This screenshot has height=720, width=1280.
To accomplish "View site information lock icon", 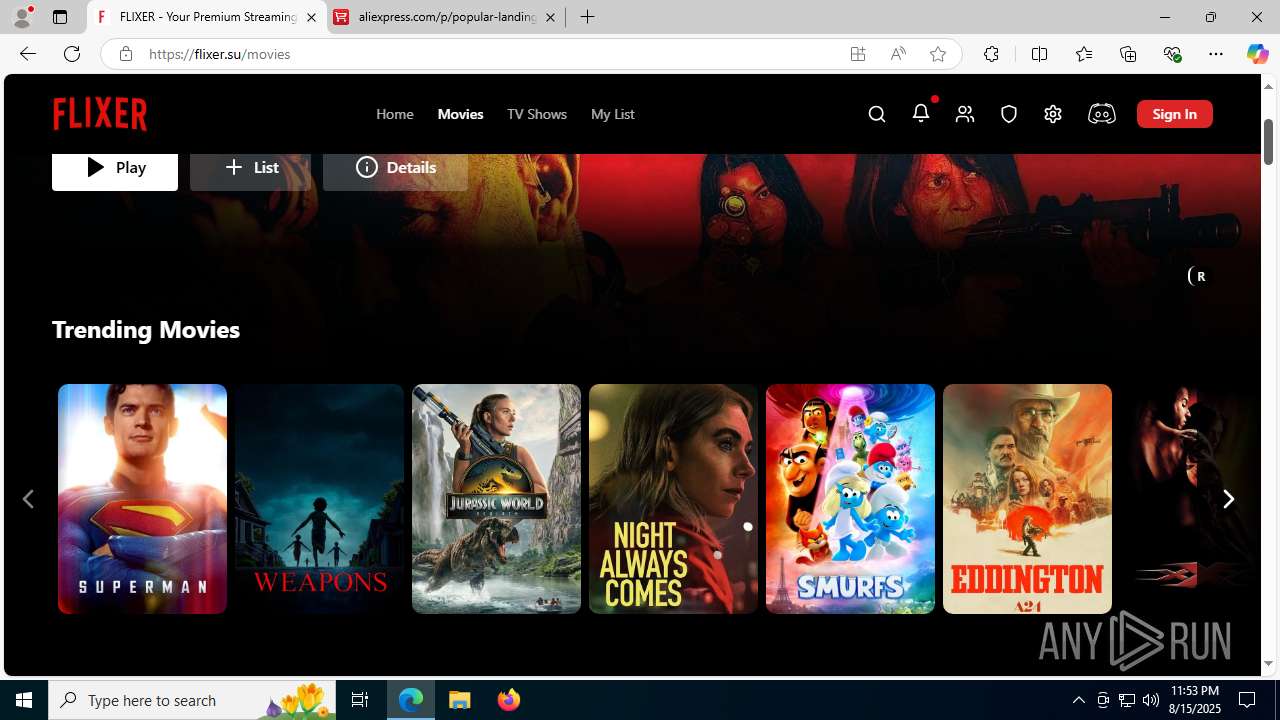I will point(125,54).
